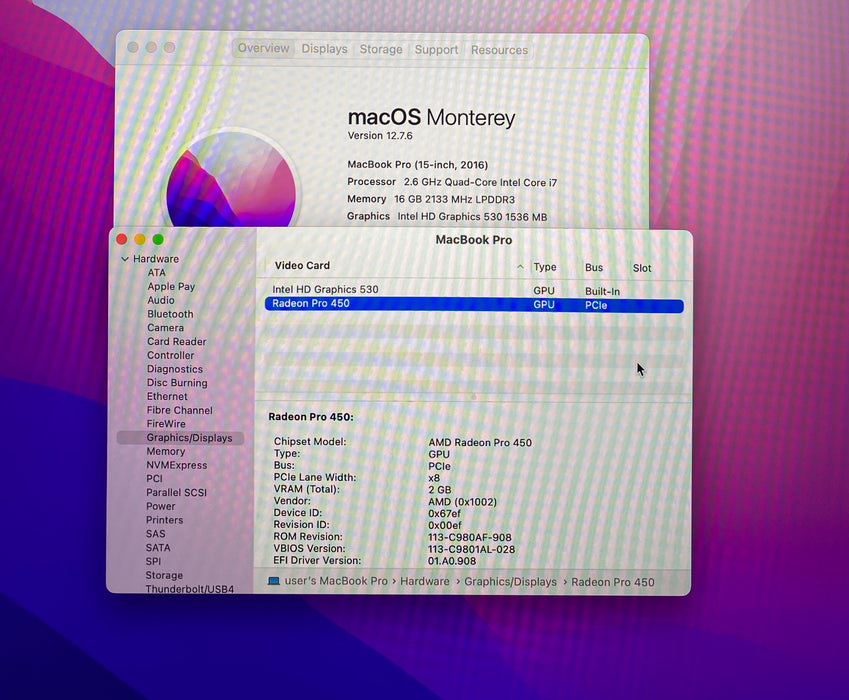Open the Storage tab in About This Mac
The height and width of the screenshot is (700, 849).
click(x=381, y=49)
